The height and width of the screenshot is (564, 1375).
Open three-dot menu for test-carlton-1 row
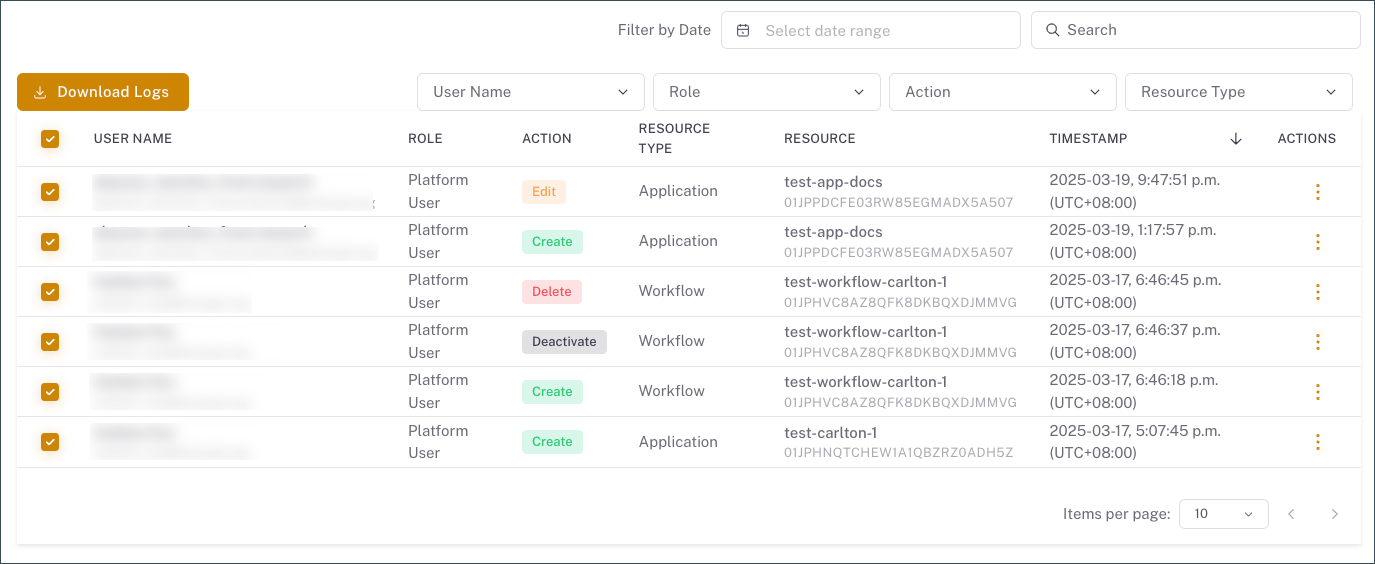point(1317,442)
